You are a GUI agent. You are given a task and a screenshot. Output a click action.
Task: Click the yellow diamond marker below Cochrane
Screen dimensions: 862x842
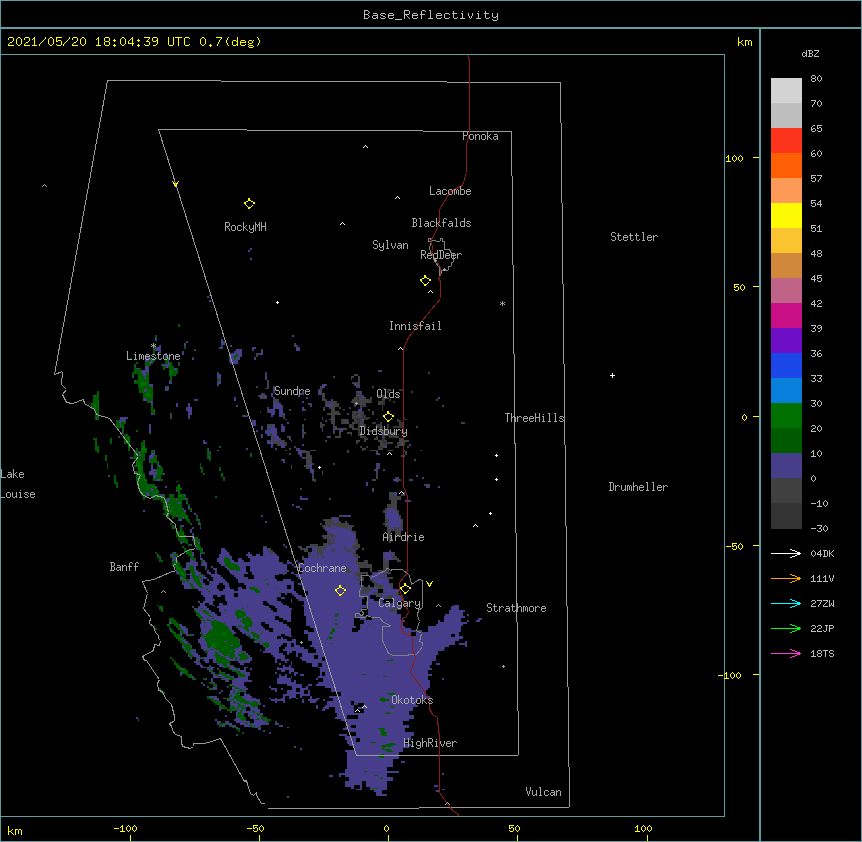click(x=340, y=590)
